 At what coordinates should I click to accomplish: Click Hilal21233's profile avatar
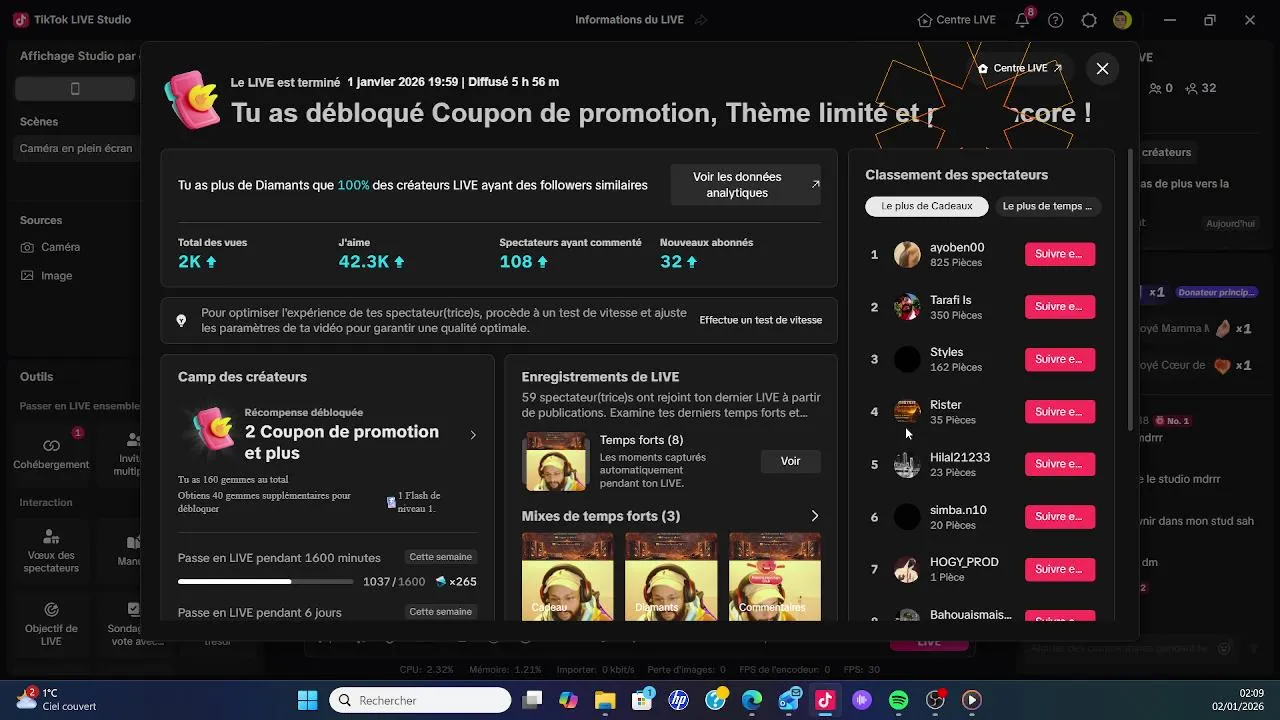click(907, 464)
